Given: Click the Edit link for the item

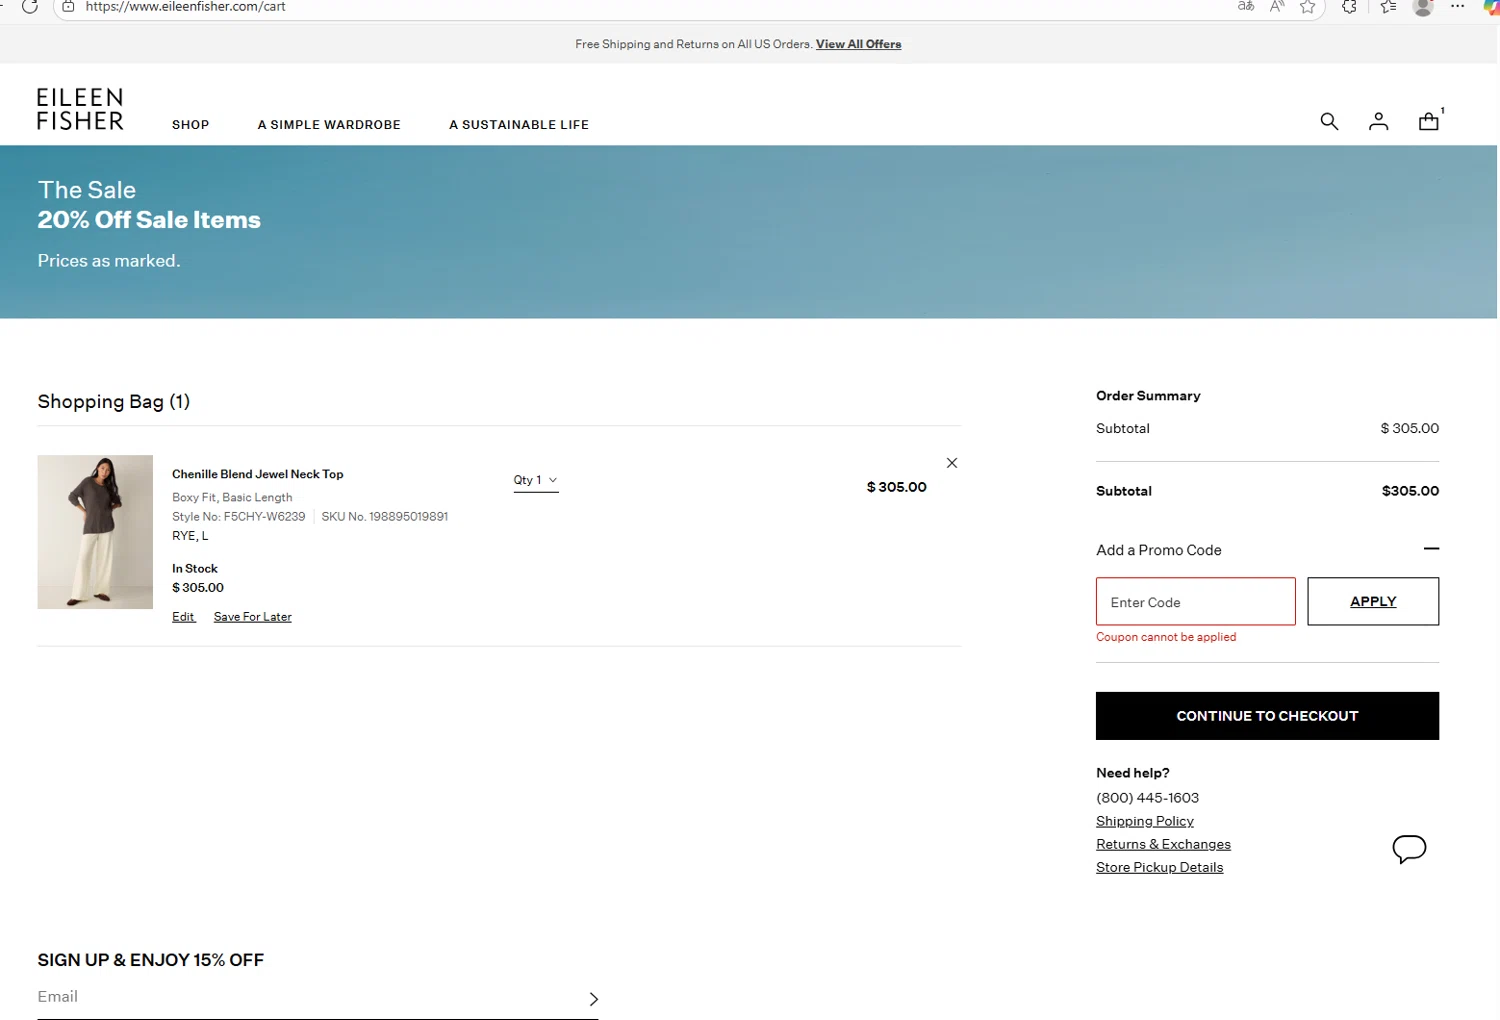Looking at the screenshot, I should coord(183,617).
